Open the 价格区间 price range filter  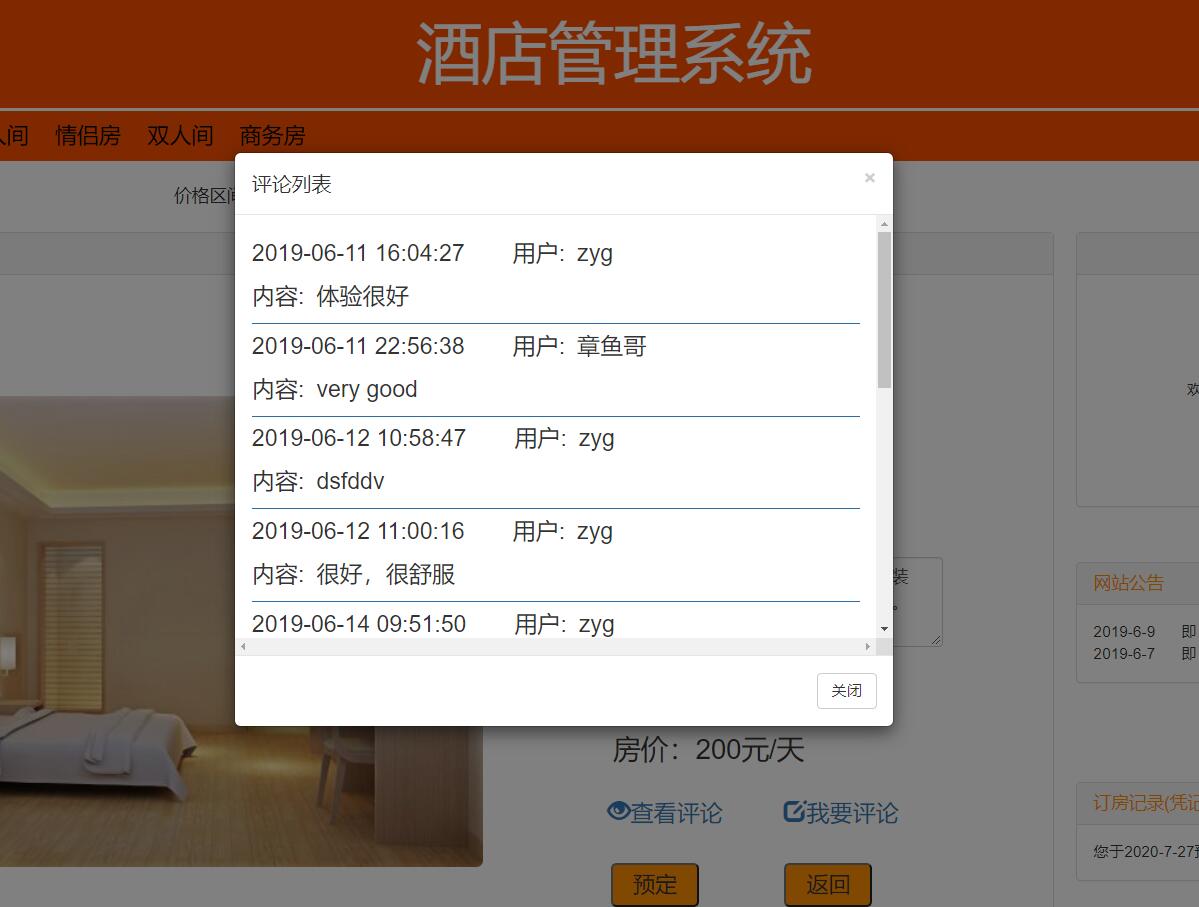(206, 197)
